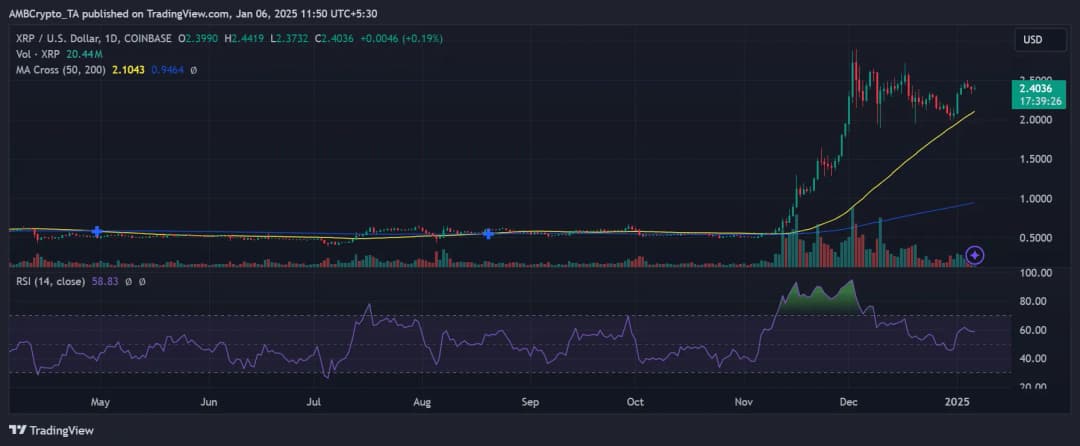Click the blue MA cross marker near May
This screenshot has height=446, width=1080.
pos(97,231)
